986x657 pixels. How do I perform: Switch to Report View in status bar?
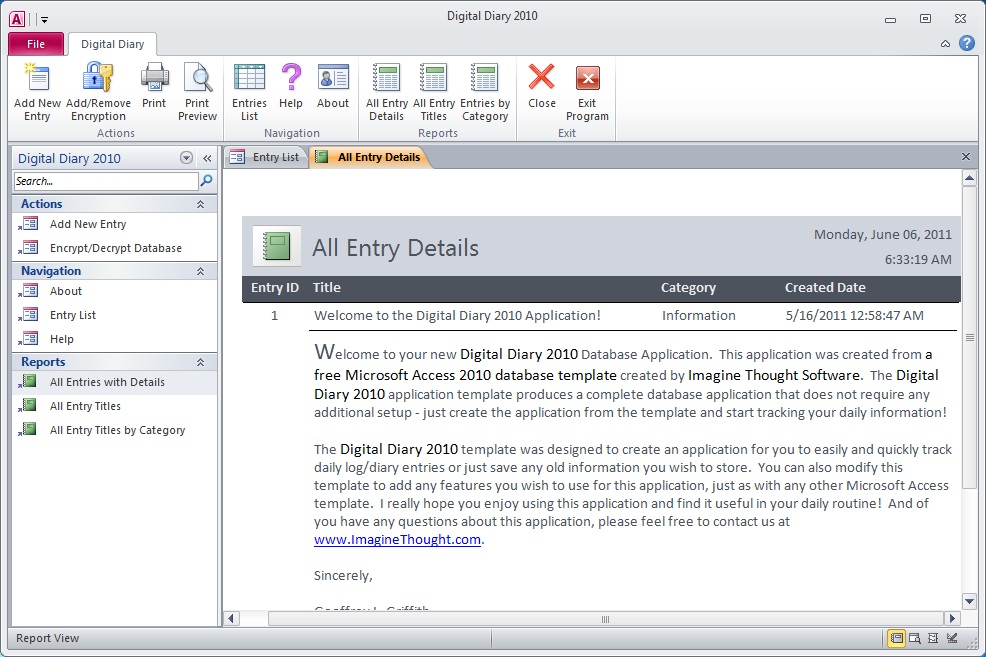tap(896, 638)
